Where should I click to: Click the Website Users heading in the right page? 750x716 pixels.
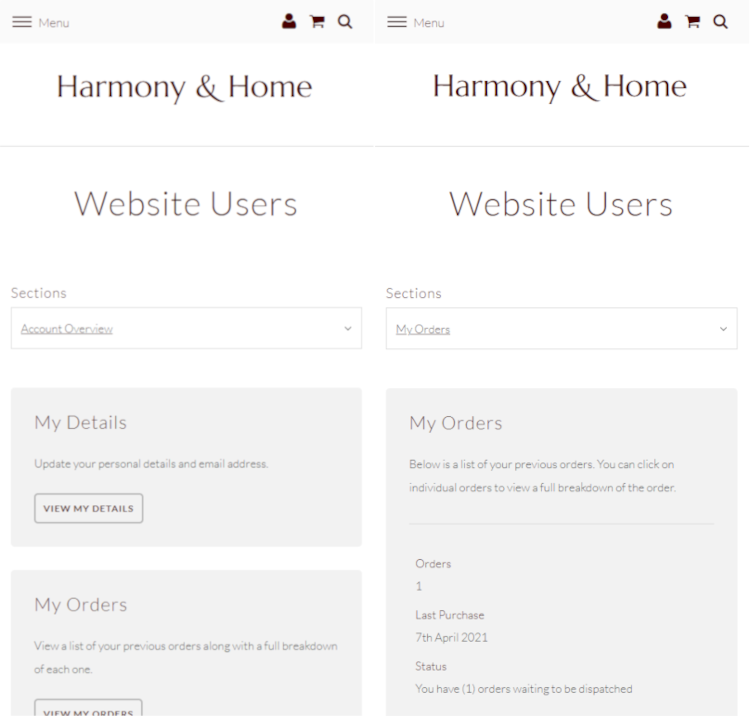click(561, 204)
